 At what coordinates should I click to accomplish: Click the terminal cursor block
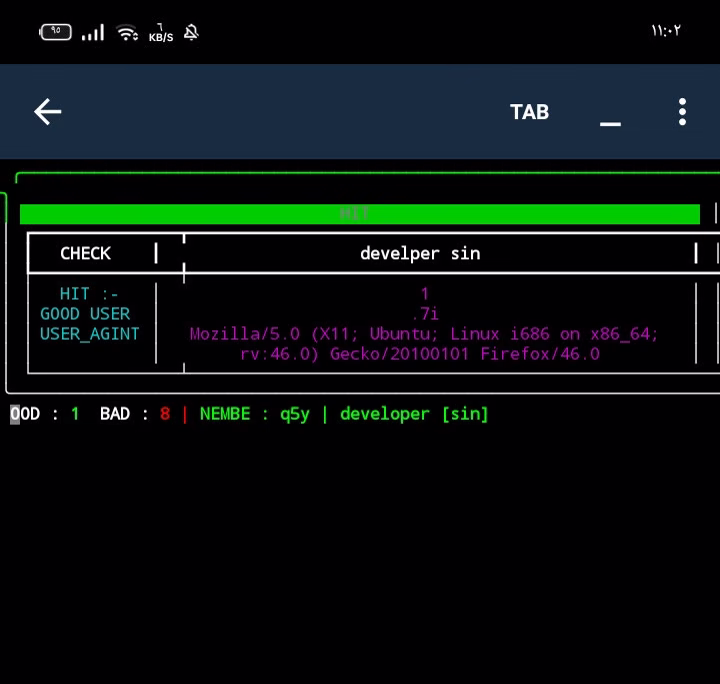point(15,415)
